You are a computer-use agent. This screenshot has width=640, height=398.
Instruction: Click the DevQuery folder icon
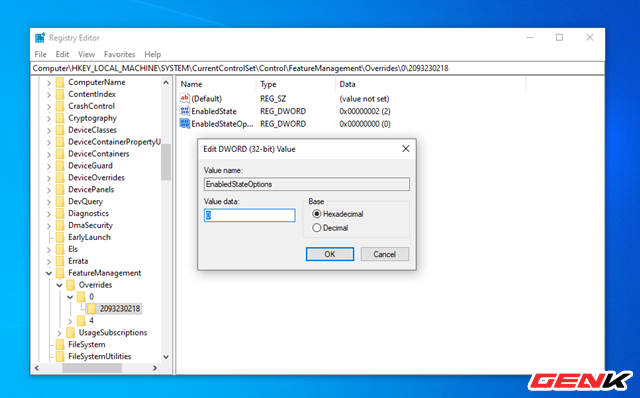coord(60,202)
